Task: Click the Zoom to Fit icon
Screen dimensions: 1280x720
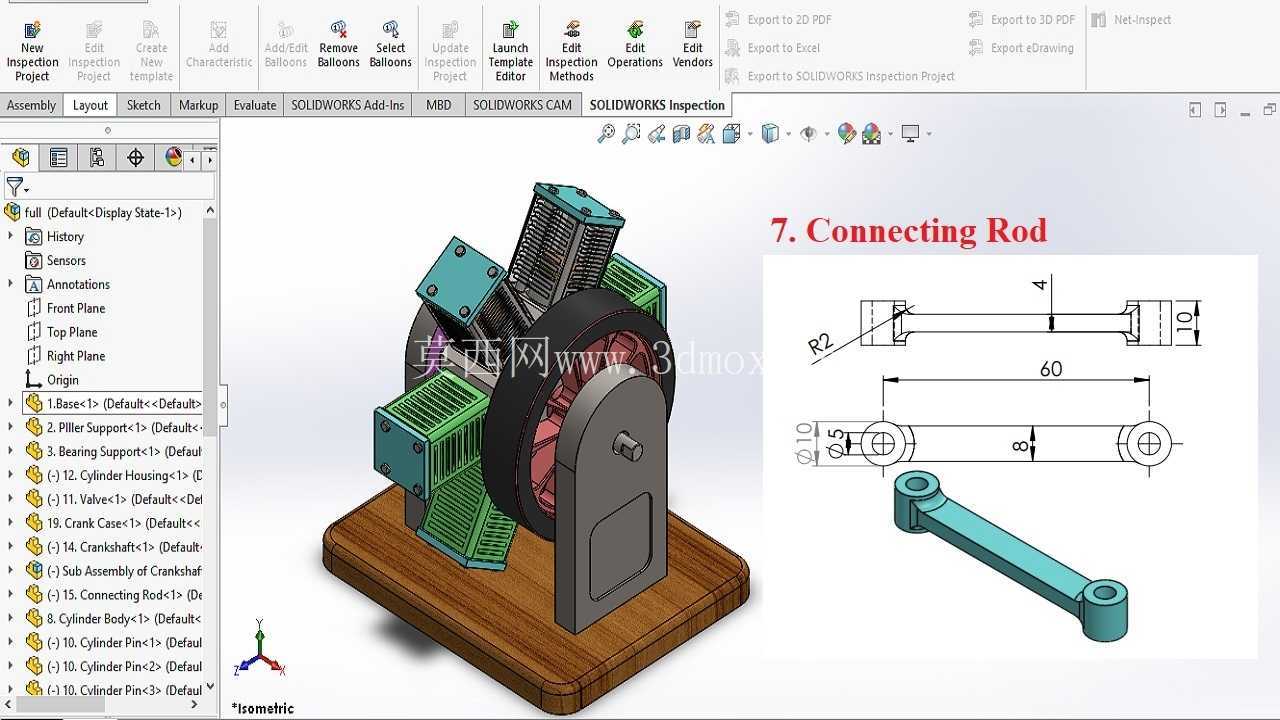Action: (x=606, y=133)
